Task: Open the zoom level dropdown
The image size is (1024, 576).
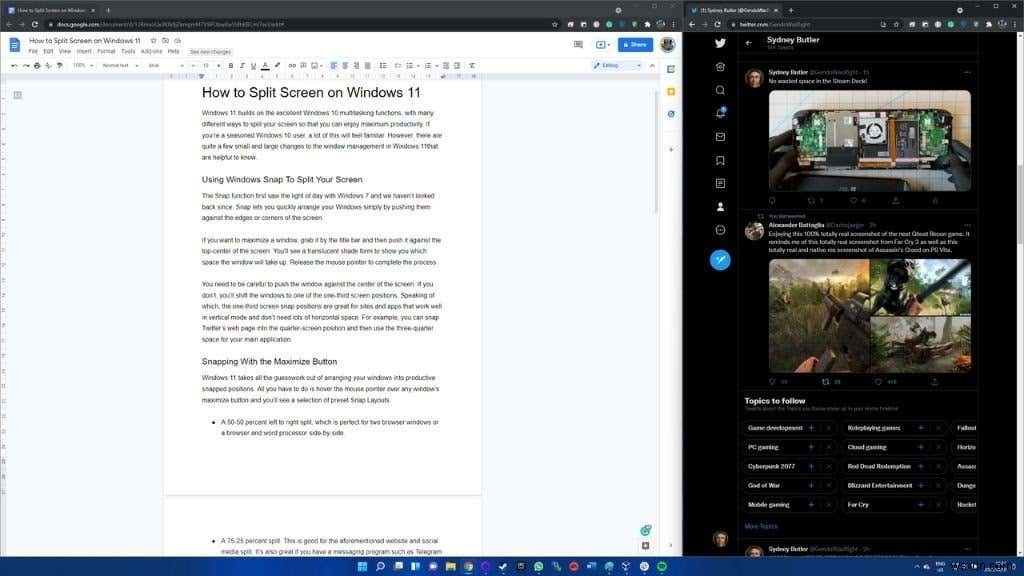Action: coord(85,65)
